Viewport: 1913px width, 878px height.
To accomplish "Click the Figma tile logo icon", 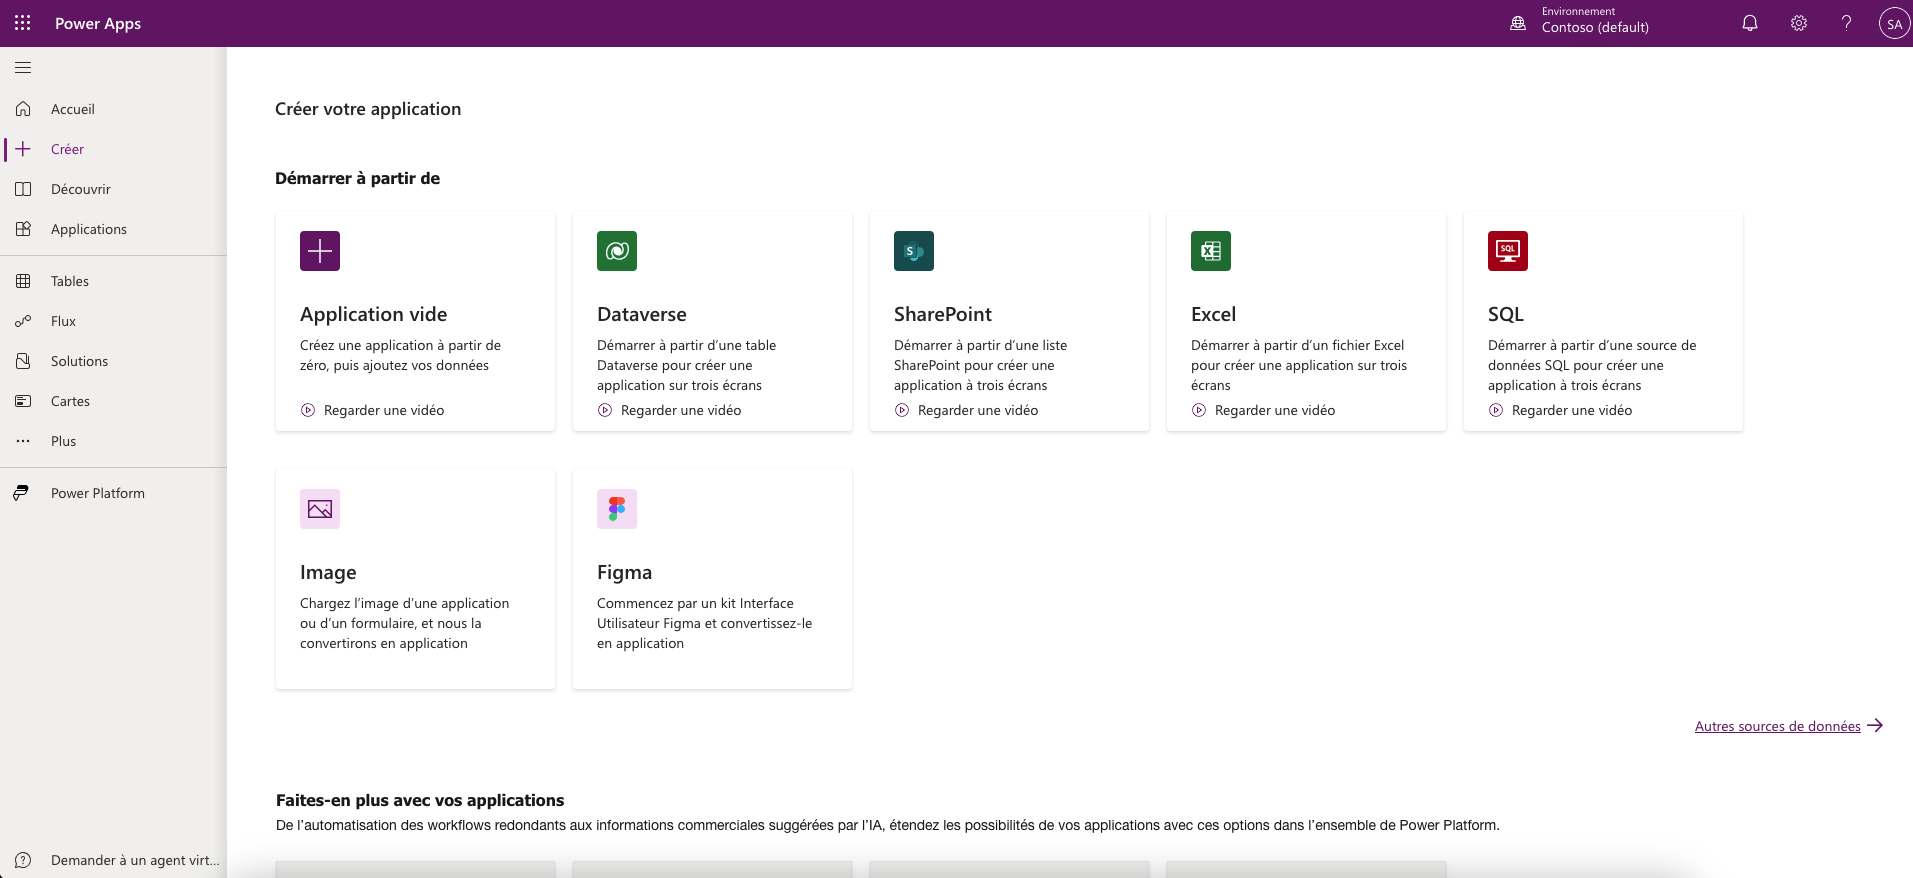I will [x=617, y=509].
